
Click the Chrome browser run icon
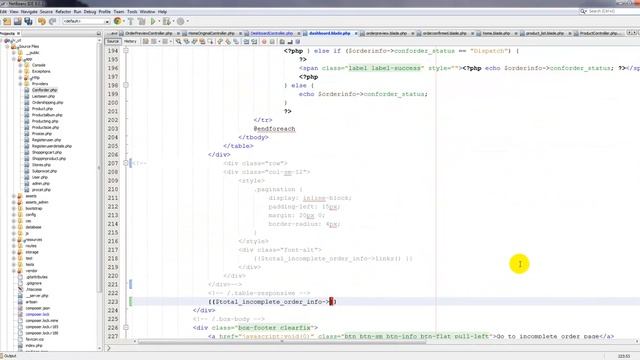click(x=117, y=21)
